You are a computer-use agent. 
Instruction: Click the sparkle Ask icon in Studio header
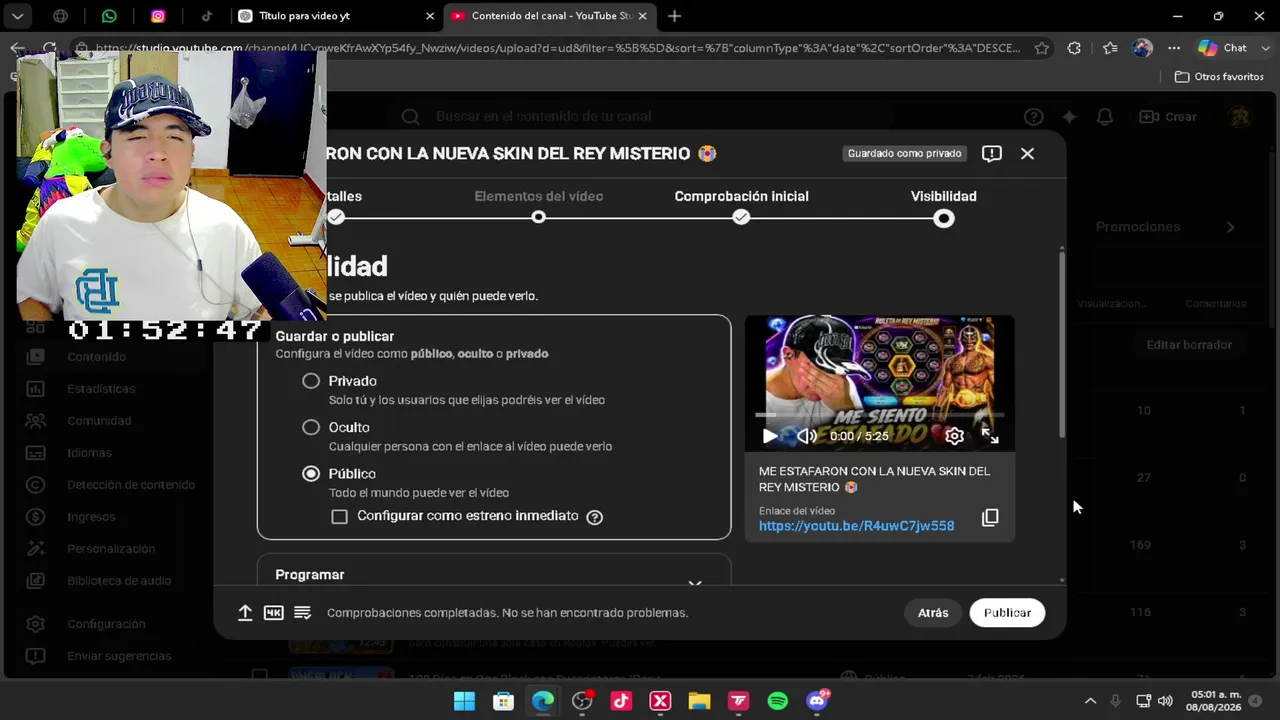1069,117
